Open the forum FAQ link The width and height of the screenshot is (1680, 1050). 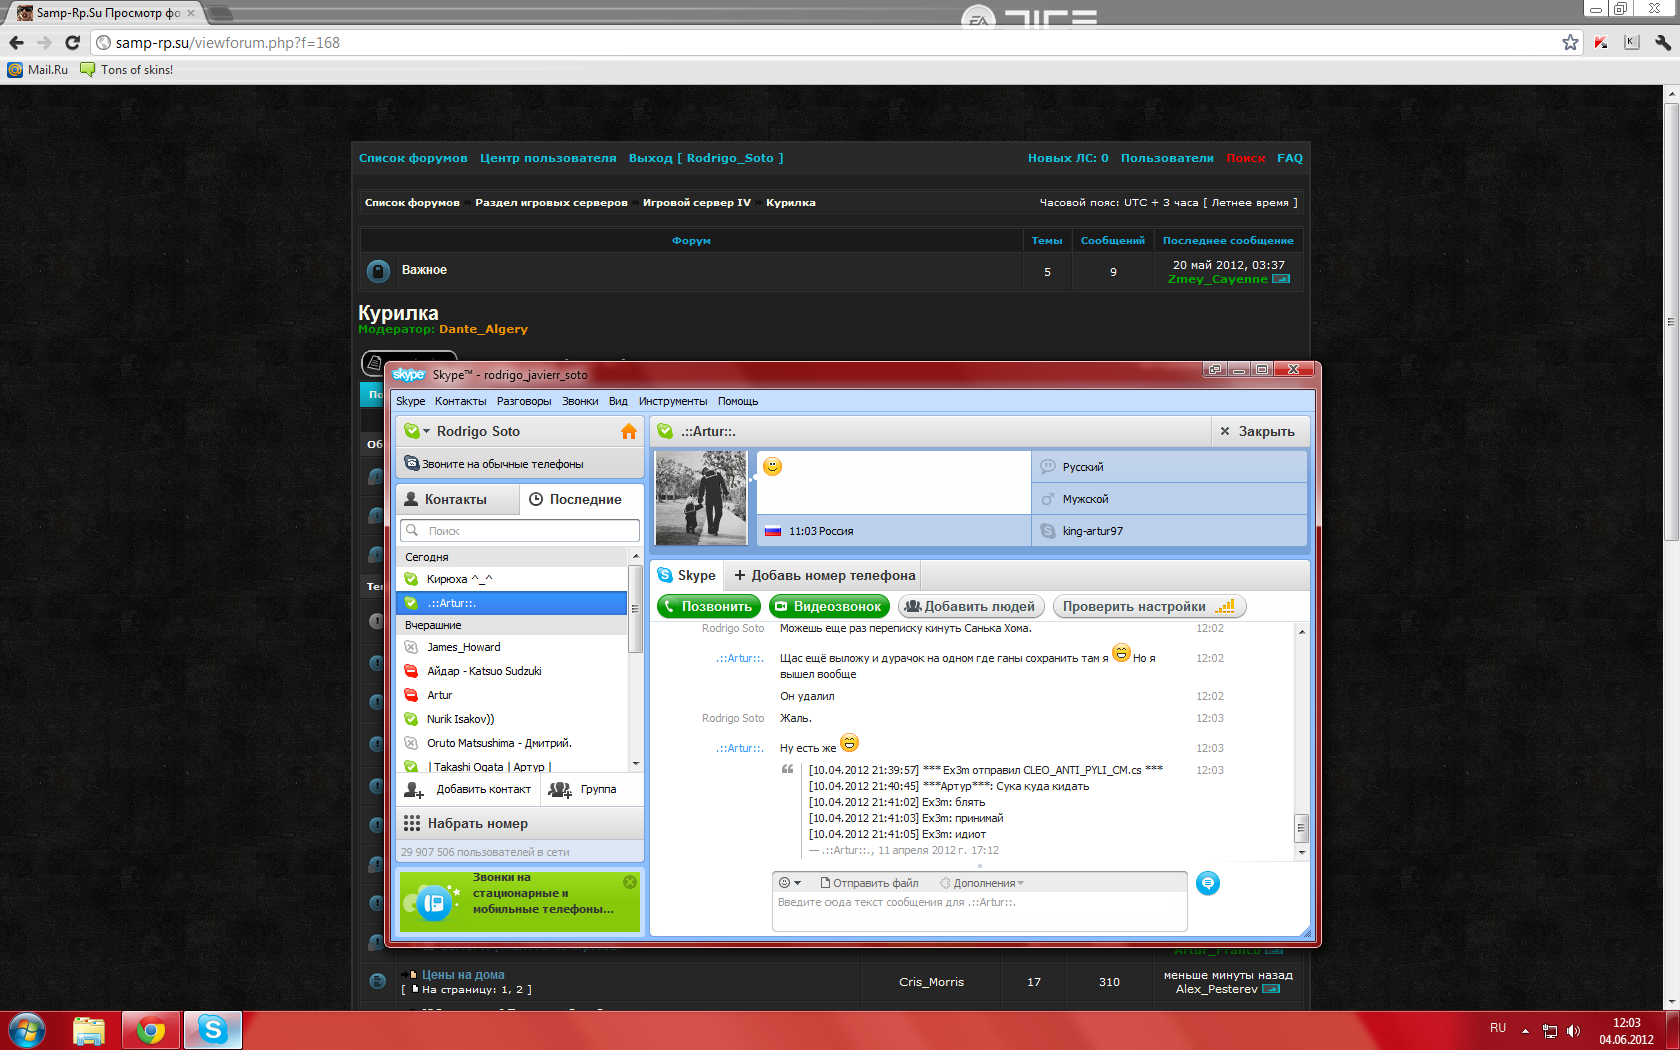[x=1290, y=158]
